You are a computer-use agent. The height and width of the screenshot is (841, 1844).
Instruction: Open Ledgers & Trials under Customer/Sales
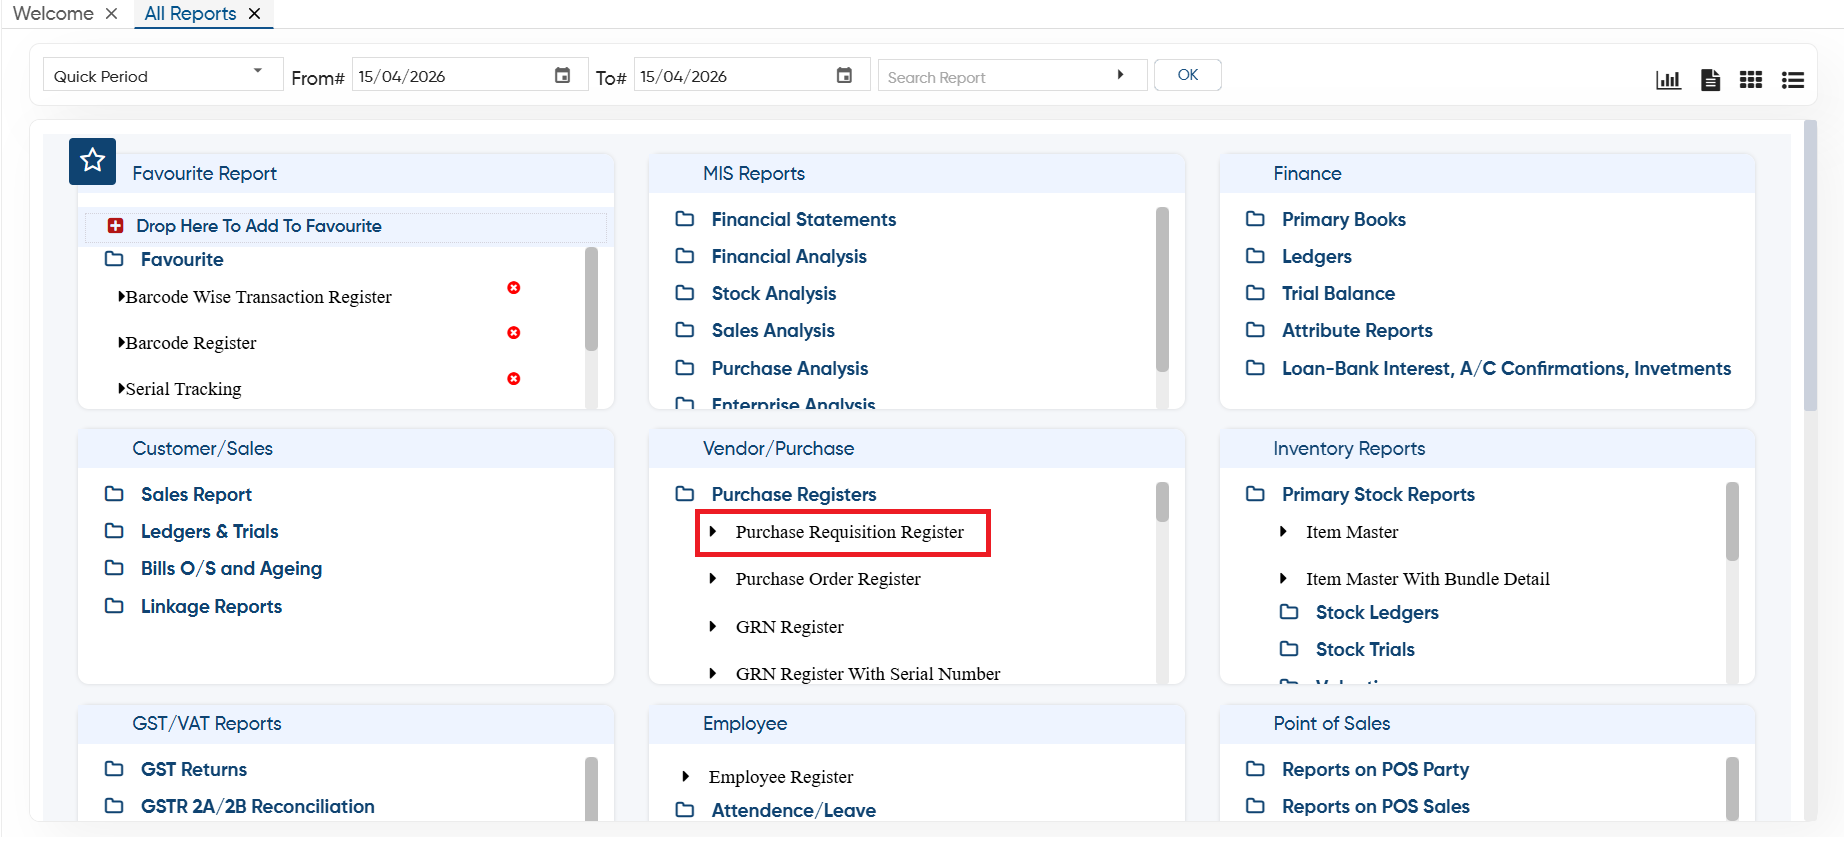click(210, 531)
